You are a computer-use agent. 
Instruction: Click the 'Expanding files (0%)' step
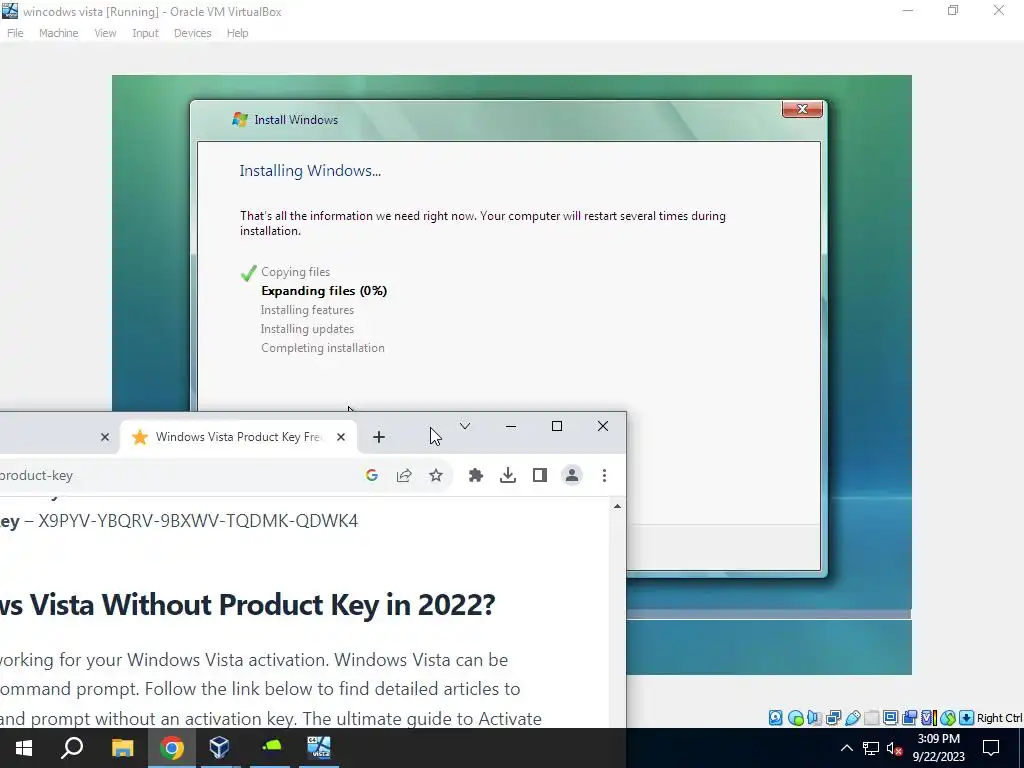pyautogui.click(x=324, y=291)
